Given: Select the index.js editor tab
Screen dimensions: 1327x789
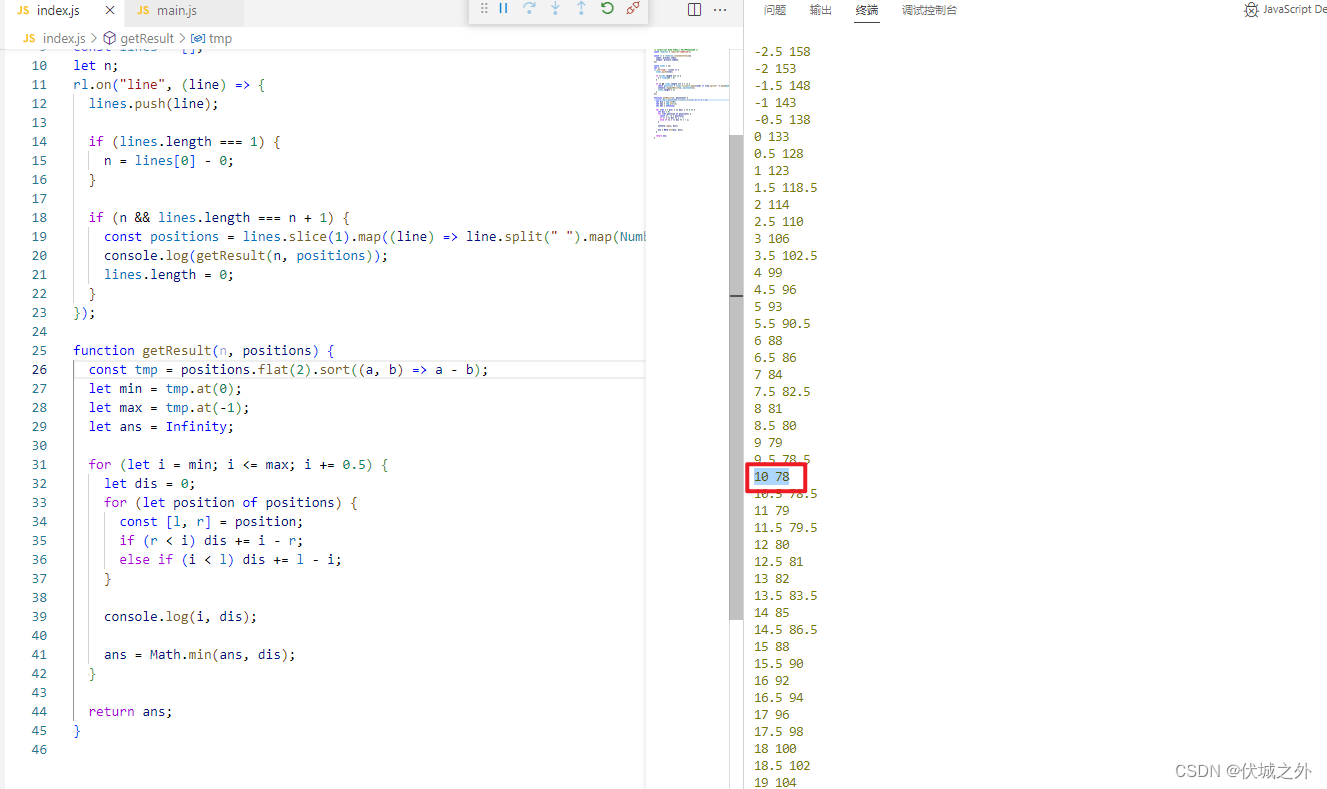Looking at the screenshot, I should [x=57, y=11].
